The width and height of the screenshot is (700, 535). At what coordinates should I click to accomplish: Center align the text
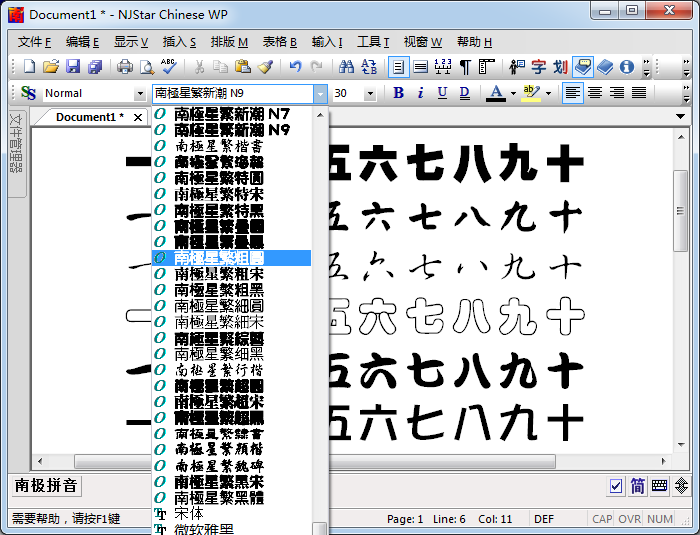pos(595,93)
